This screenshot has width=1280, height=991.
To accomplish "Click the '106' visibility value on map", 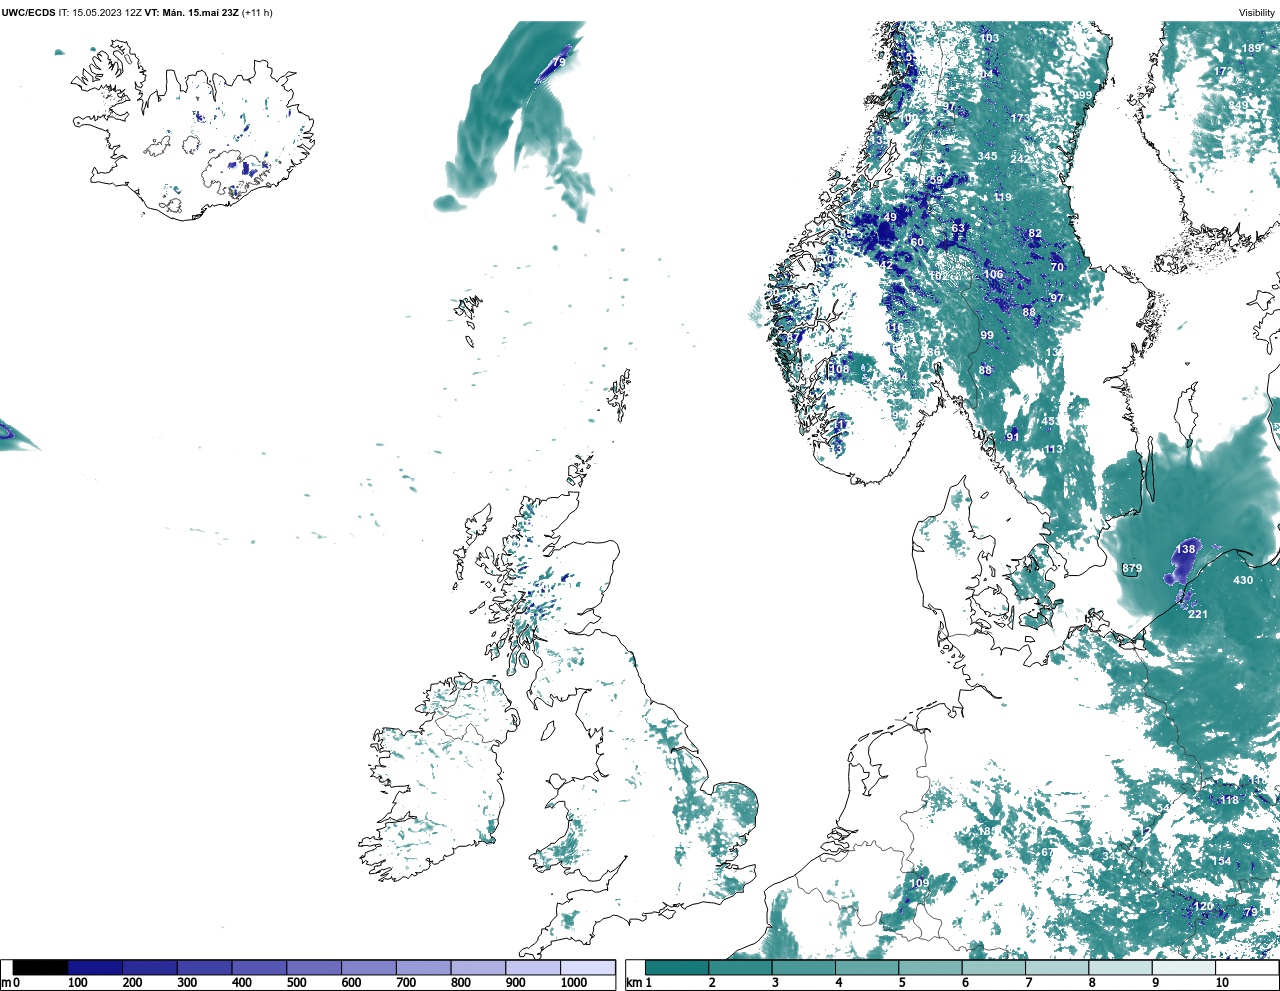I will pos(993,274).
